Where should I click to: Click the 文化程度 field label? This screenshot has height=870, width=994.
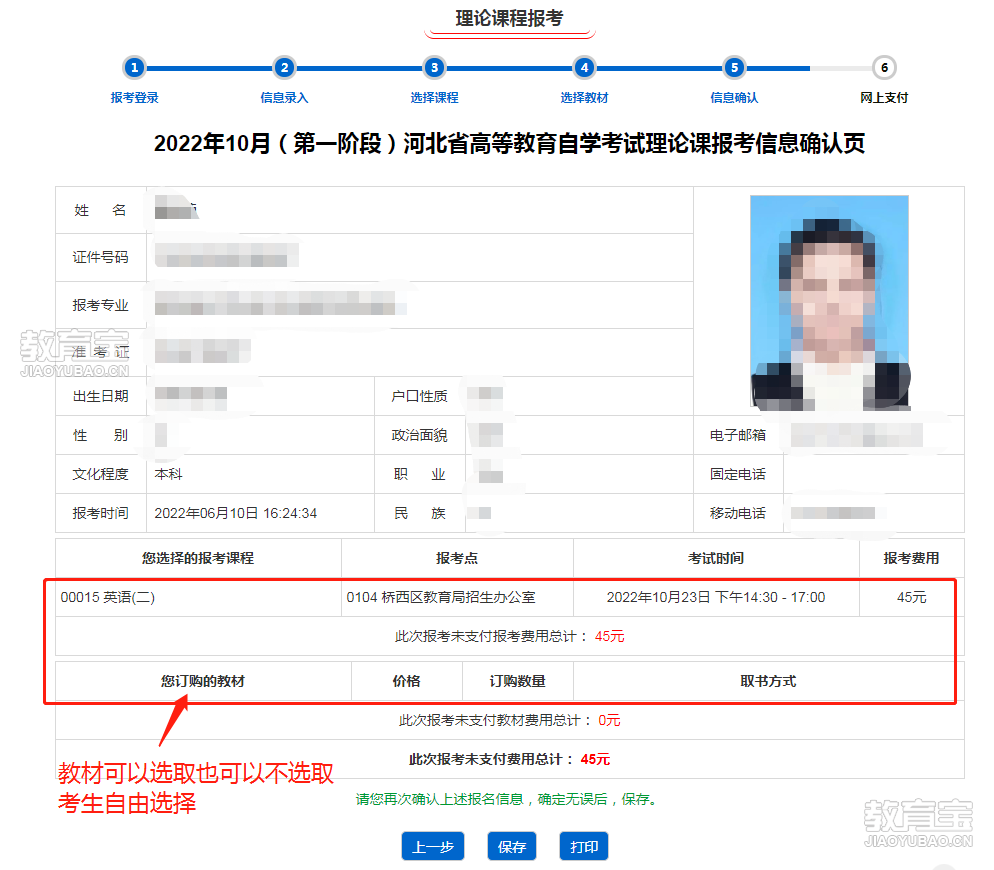click(100, 474)
